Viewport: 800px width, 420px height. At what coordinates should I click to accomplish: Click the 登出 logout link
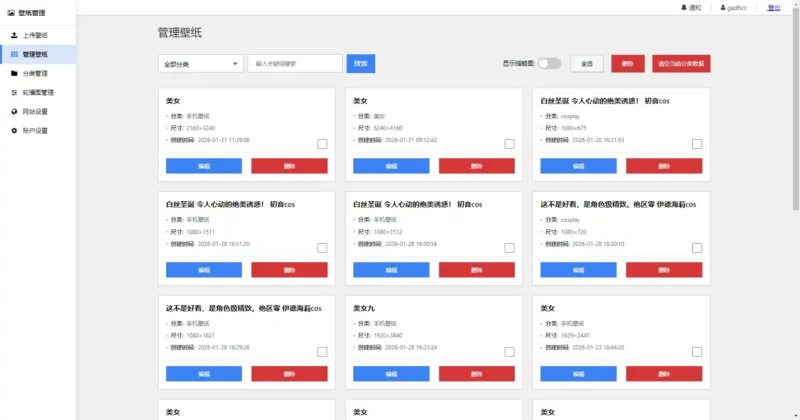point(773,7)
